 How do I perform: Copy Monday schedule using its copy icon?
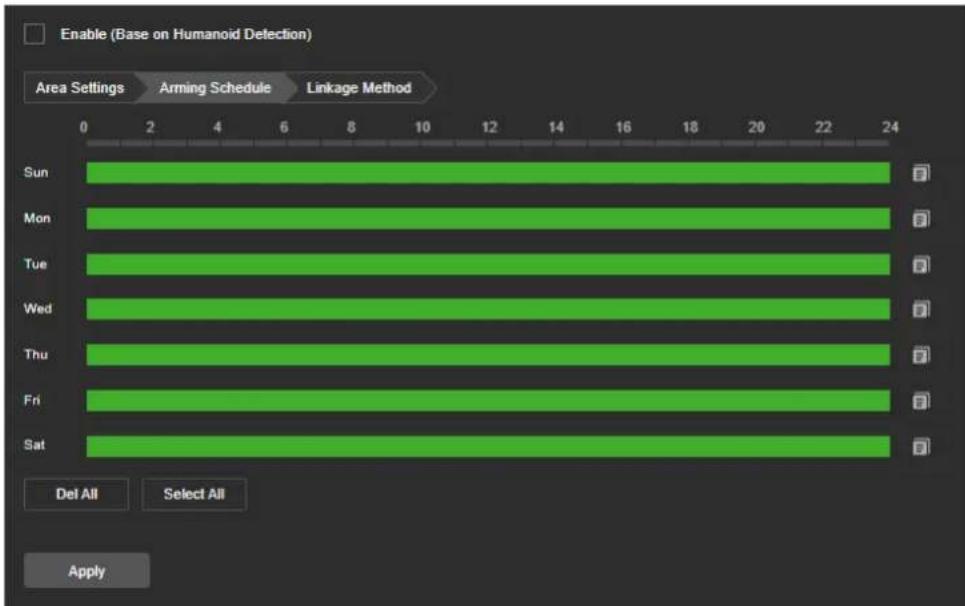[921, 219]
